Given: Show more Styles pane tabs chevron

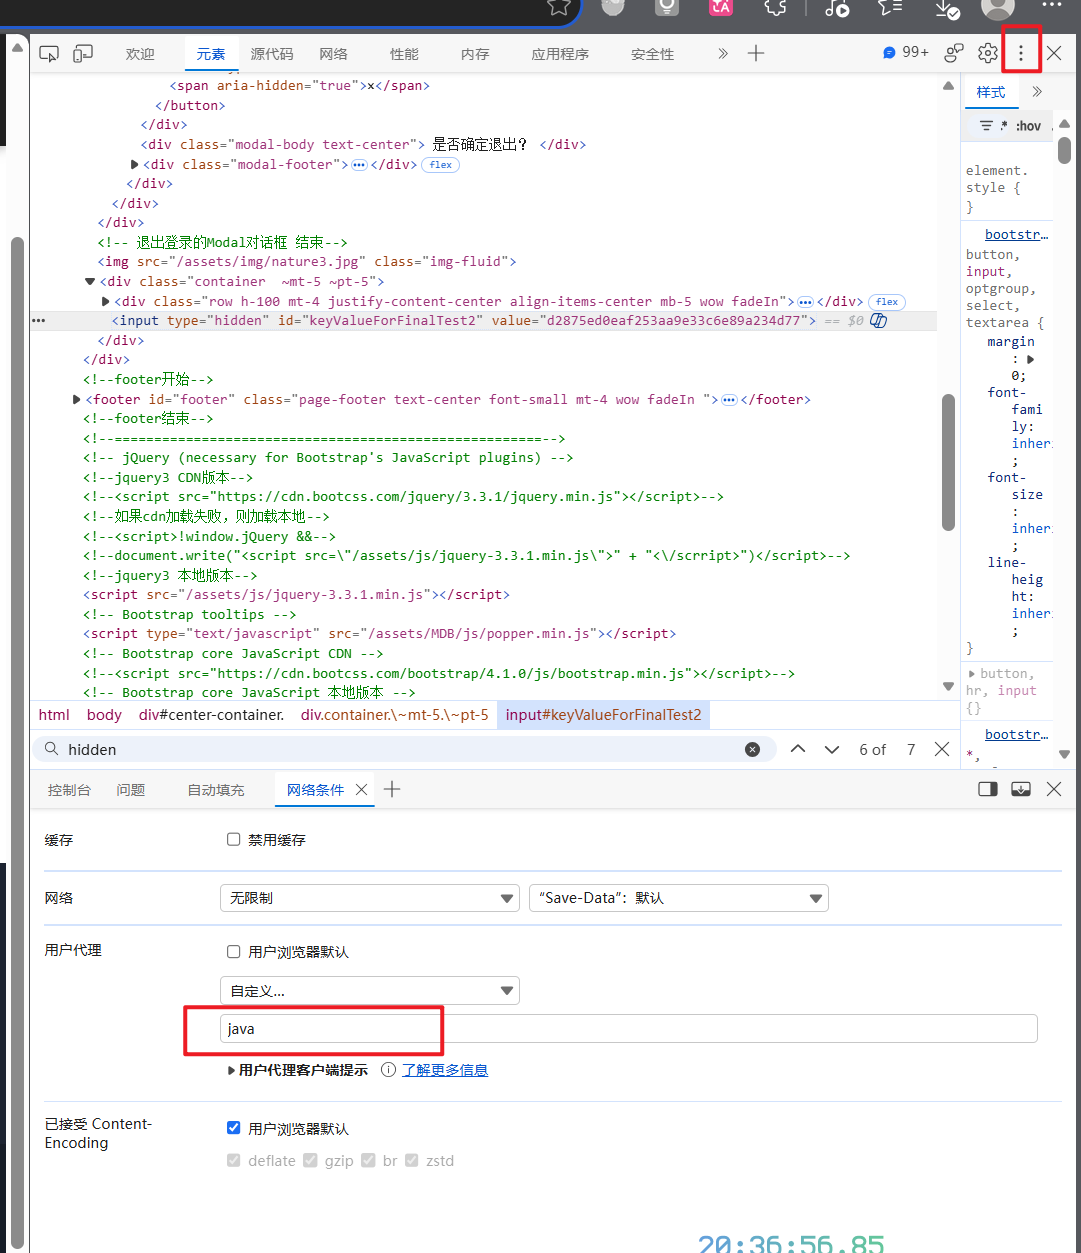Looking at the screenshot, I should pos(1037,92).
